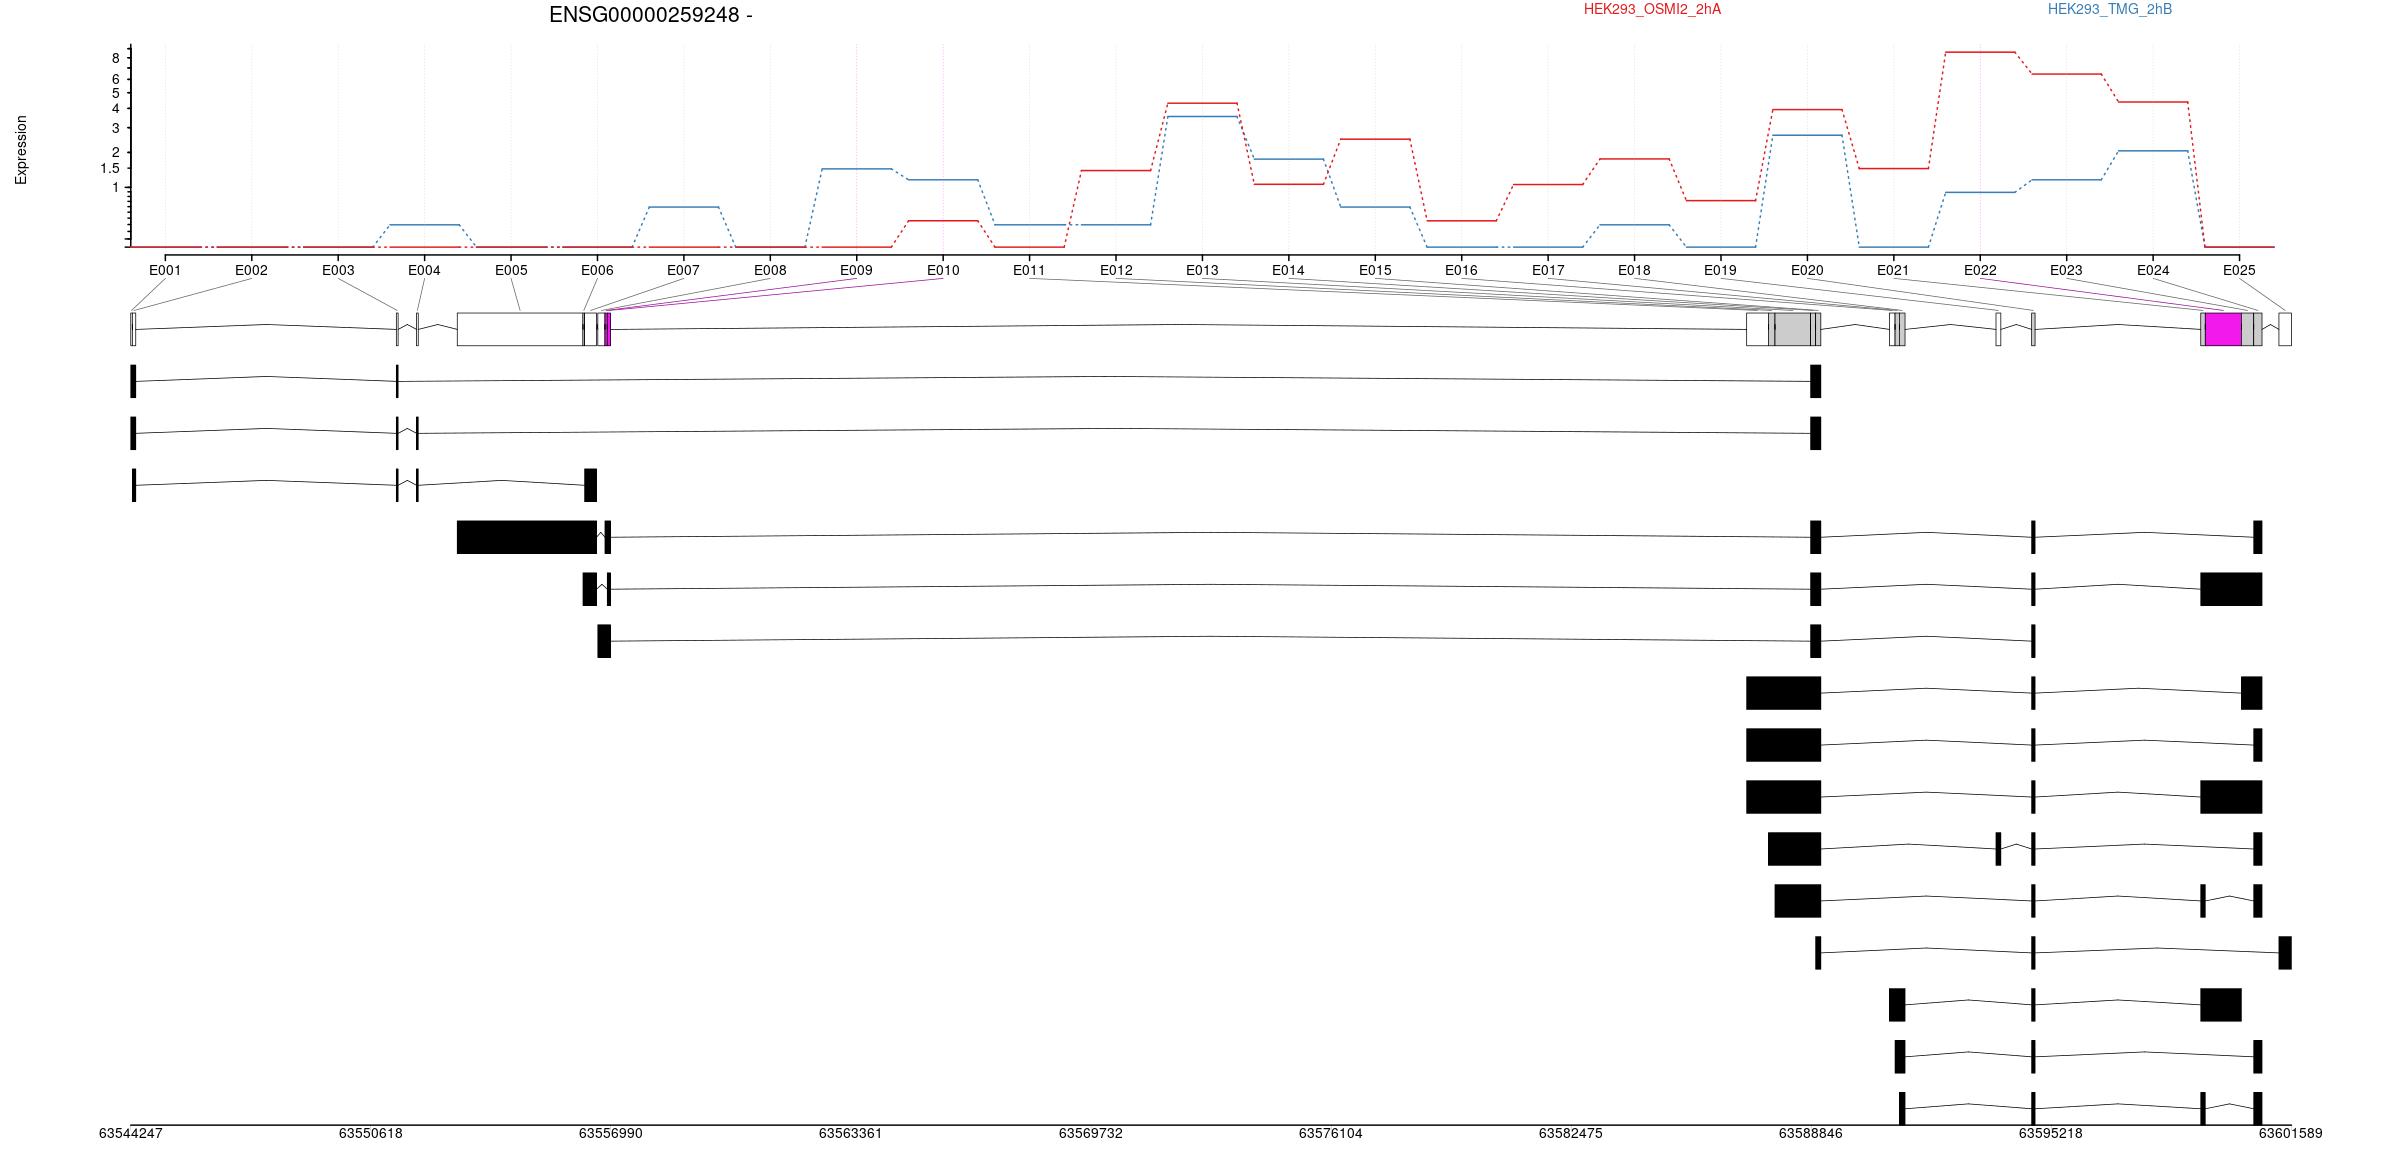The width and height of the screenshot is (2400, 1150).
Task: Click exon label E003
Action: 338,270
